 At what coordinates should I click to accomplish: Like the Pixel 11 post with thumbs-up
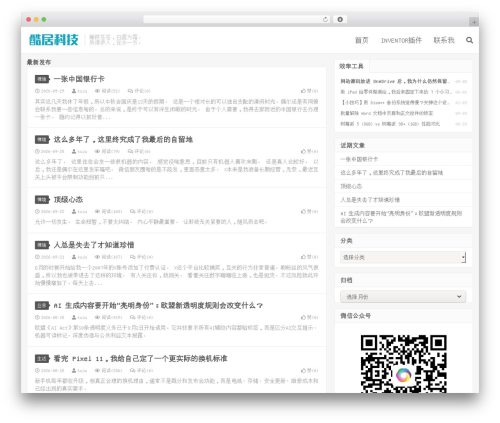309,370
